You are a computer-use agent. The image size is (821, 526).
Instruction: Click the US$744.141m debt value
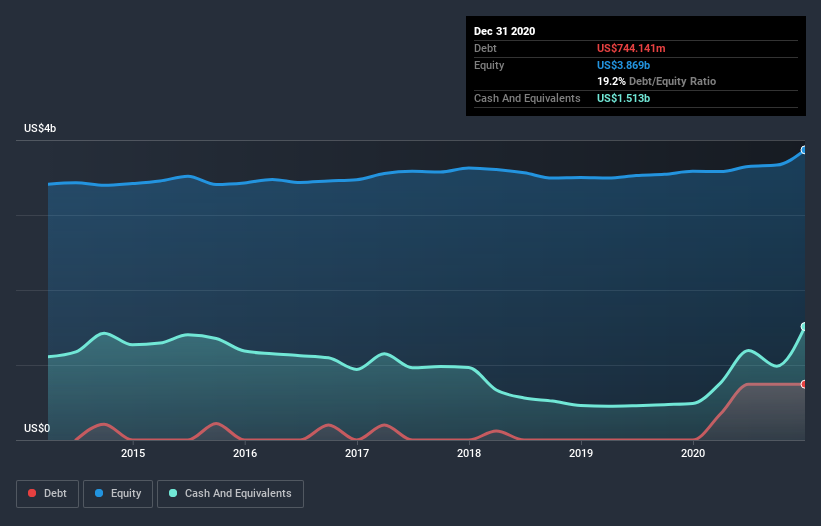pos(631,48)
